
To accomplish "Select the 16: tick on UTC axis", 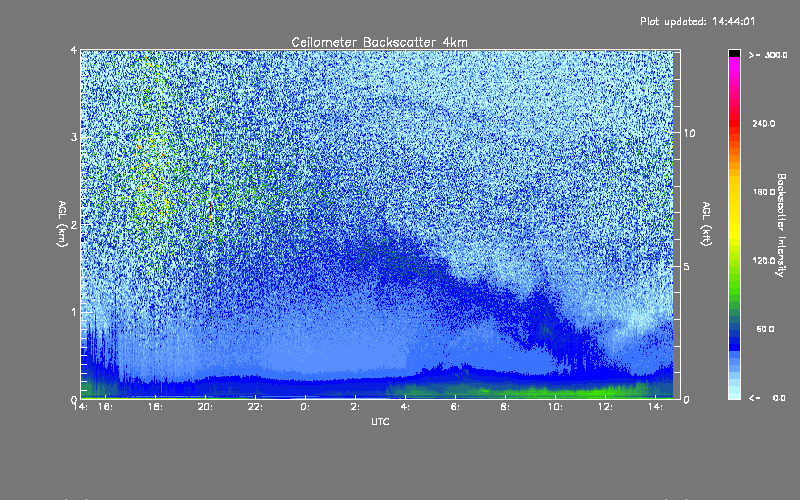I will [x=105, y=407].
